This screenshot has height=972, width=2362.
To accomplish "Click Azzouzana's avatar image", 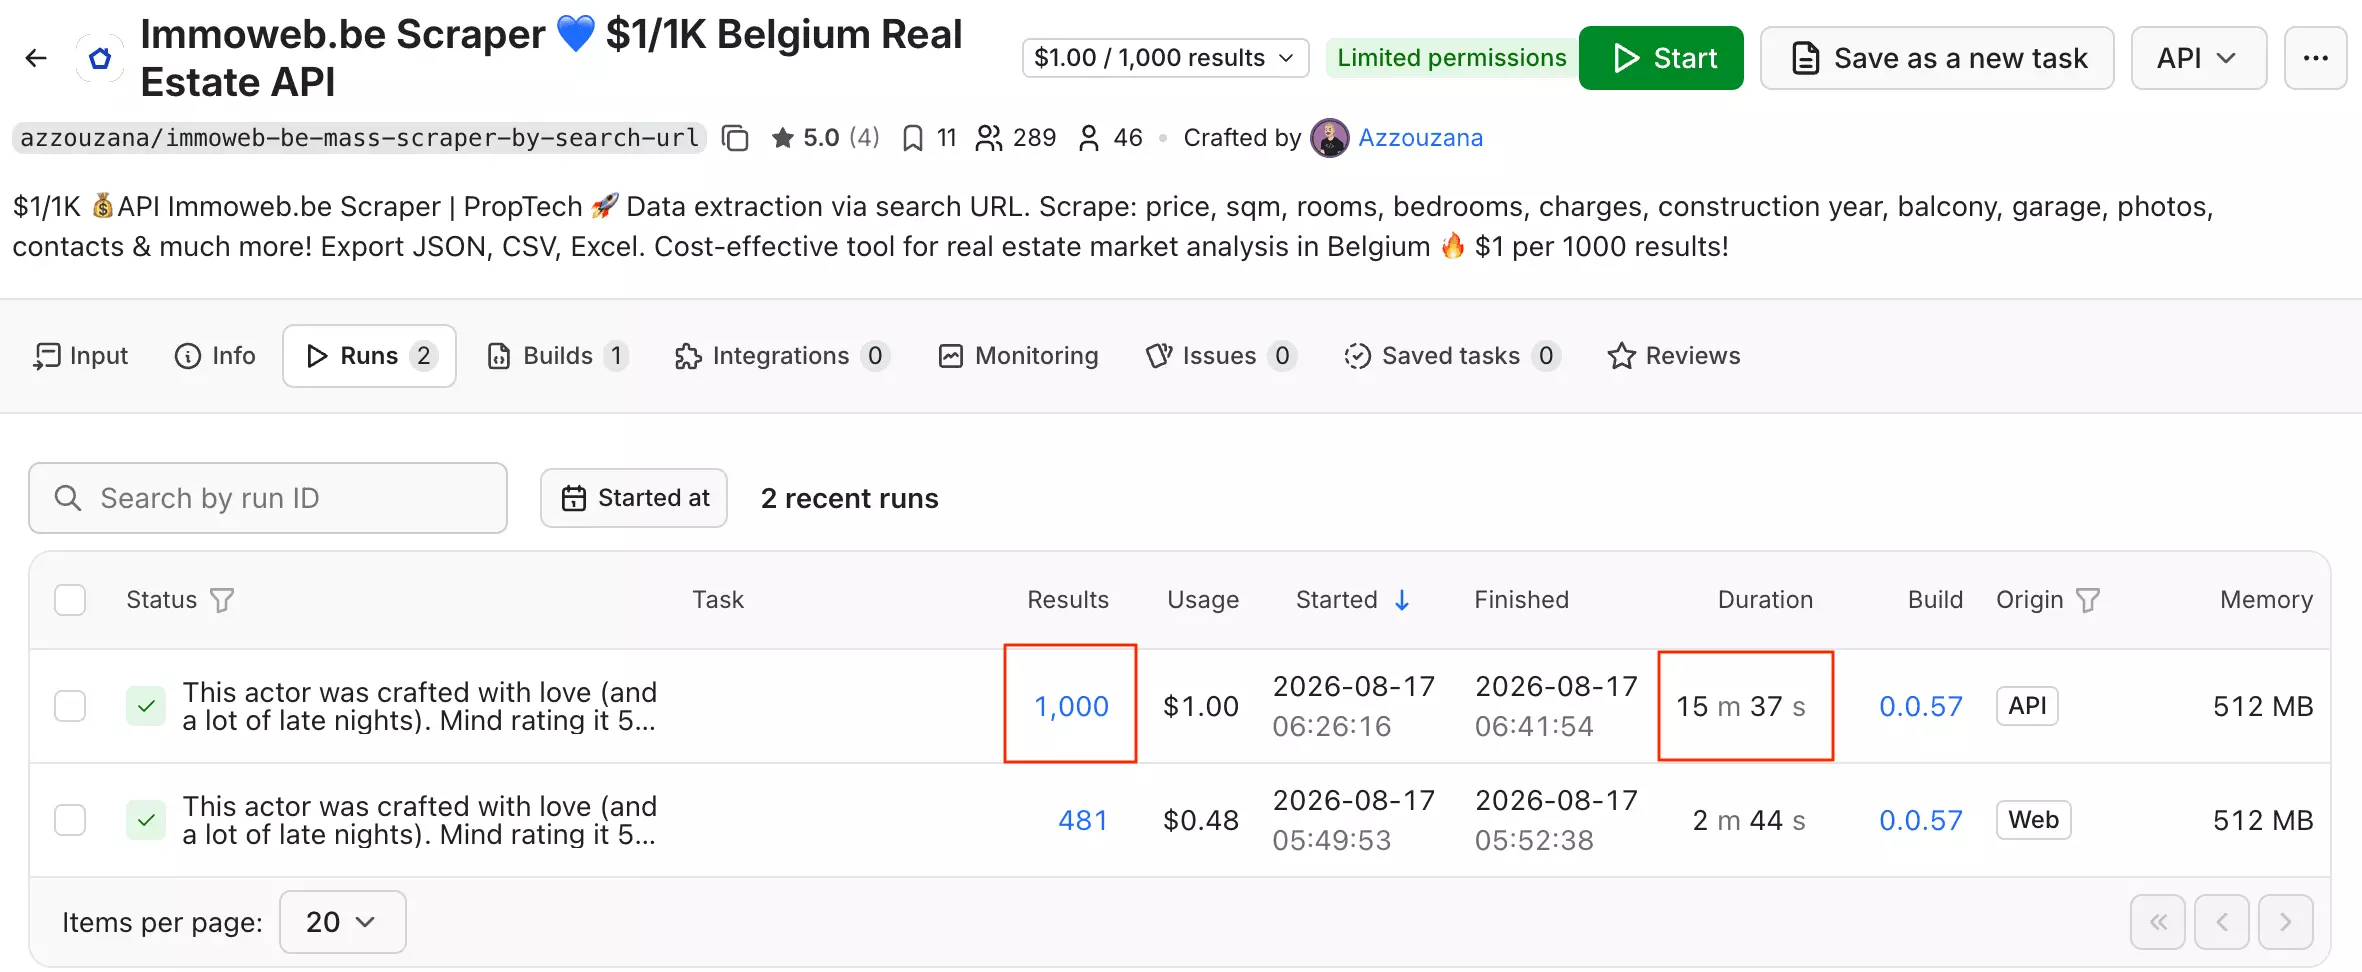I will 1329,138.
